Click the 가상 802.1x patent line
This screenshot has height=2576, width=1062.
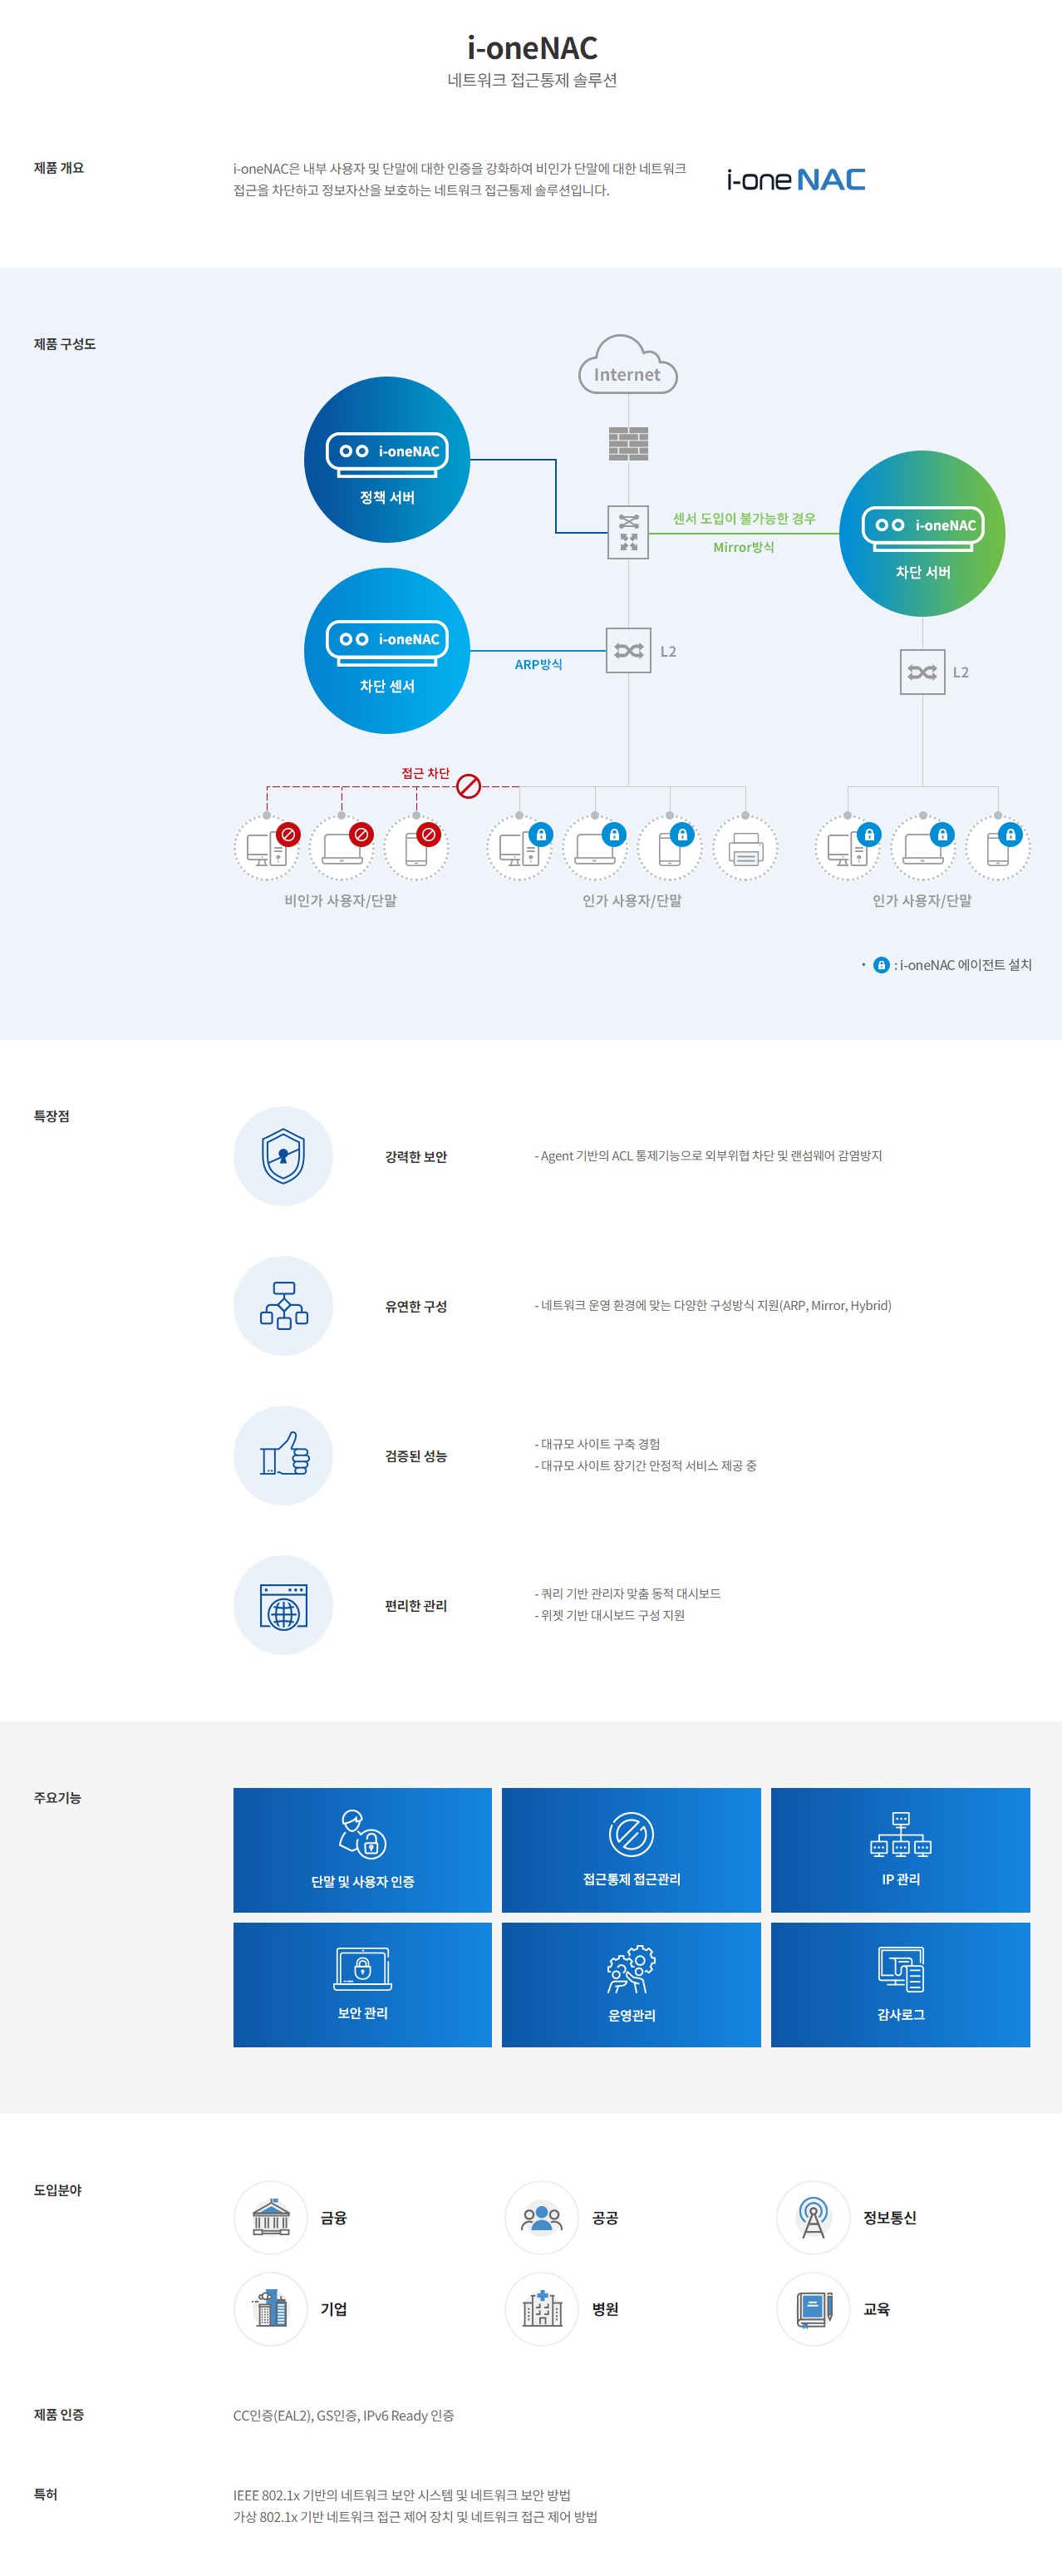tap(415, 2517)
